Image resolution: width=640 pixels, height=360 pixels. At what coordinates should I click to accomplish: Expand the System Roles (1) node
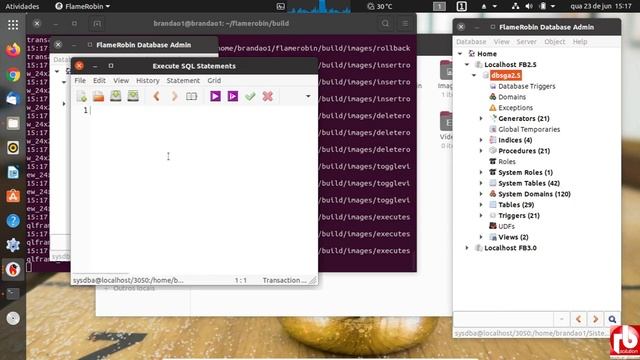pyautogui.click(x=481, y=172)
